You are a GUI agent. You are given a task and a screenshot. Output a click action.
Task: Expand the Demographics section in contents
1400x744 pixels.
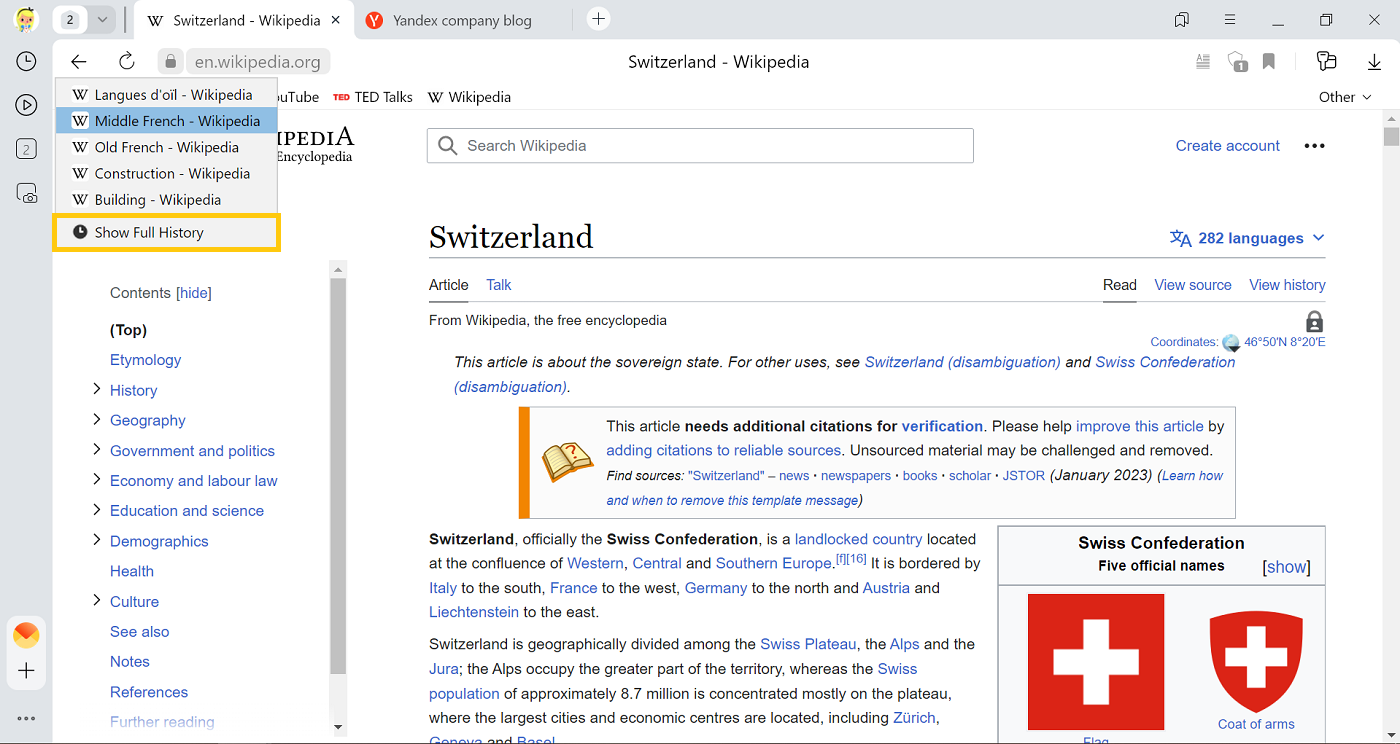(x=97, y=540)
